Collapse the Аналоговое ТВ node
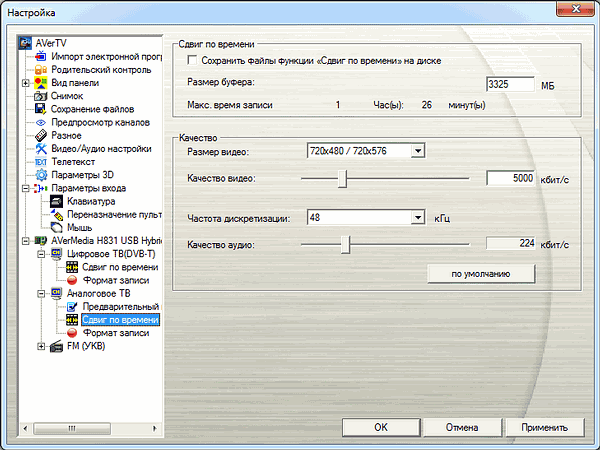This screenshot has height=450, width=600. pos(41,293)
